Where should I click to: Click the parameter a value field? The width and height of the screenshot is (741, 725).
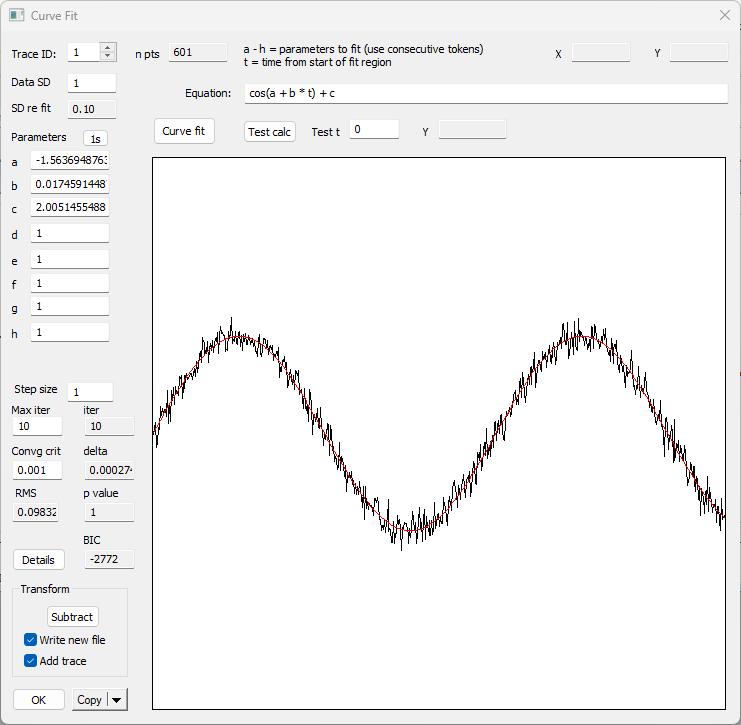click(x=70, y=161)
